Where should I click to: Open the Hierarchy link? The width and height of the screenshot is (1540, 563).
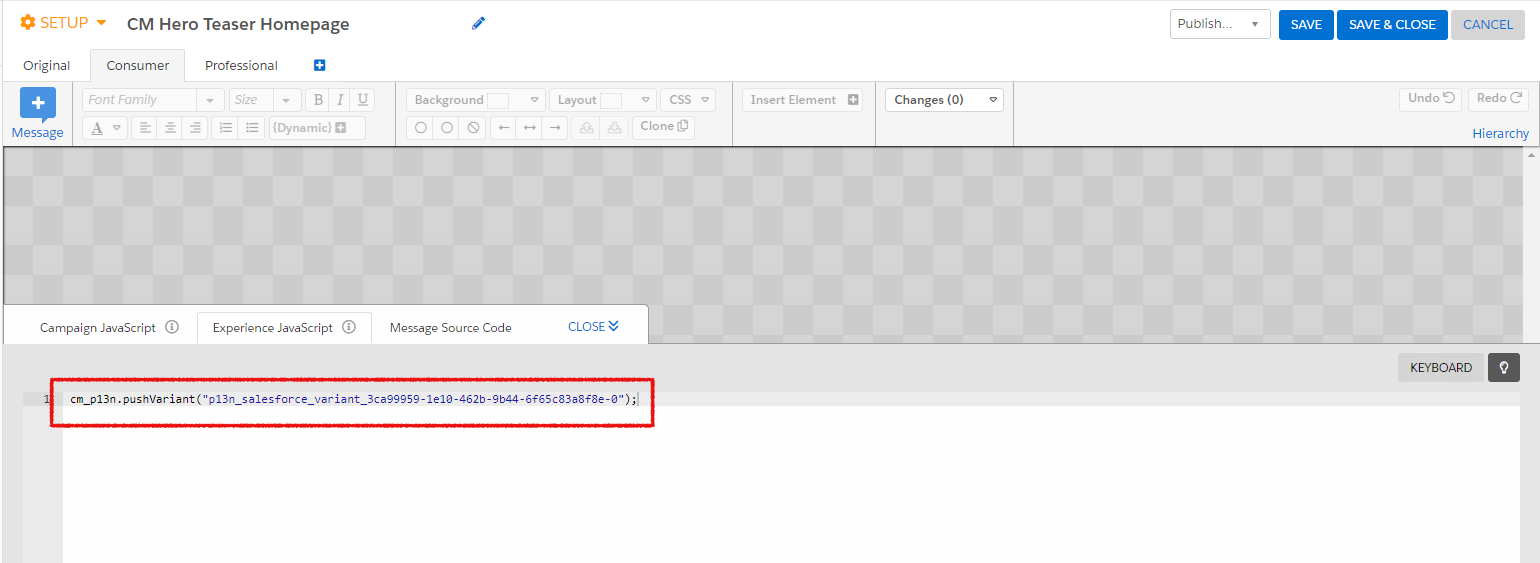click(x=1500, y=133)
